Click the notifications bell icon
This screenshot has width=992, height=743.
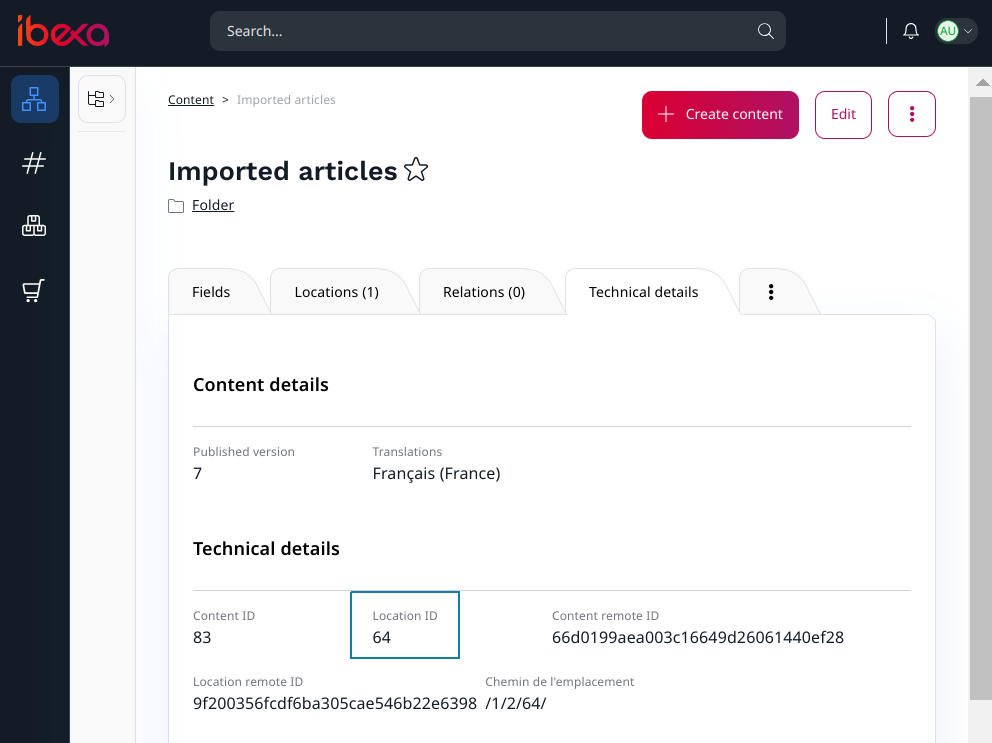[910, 31]
